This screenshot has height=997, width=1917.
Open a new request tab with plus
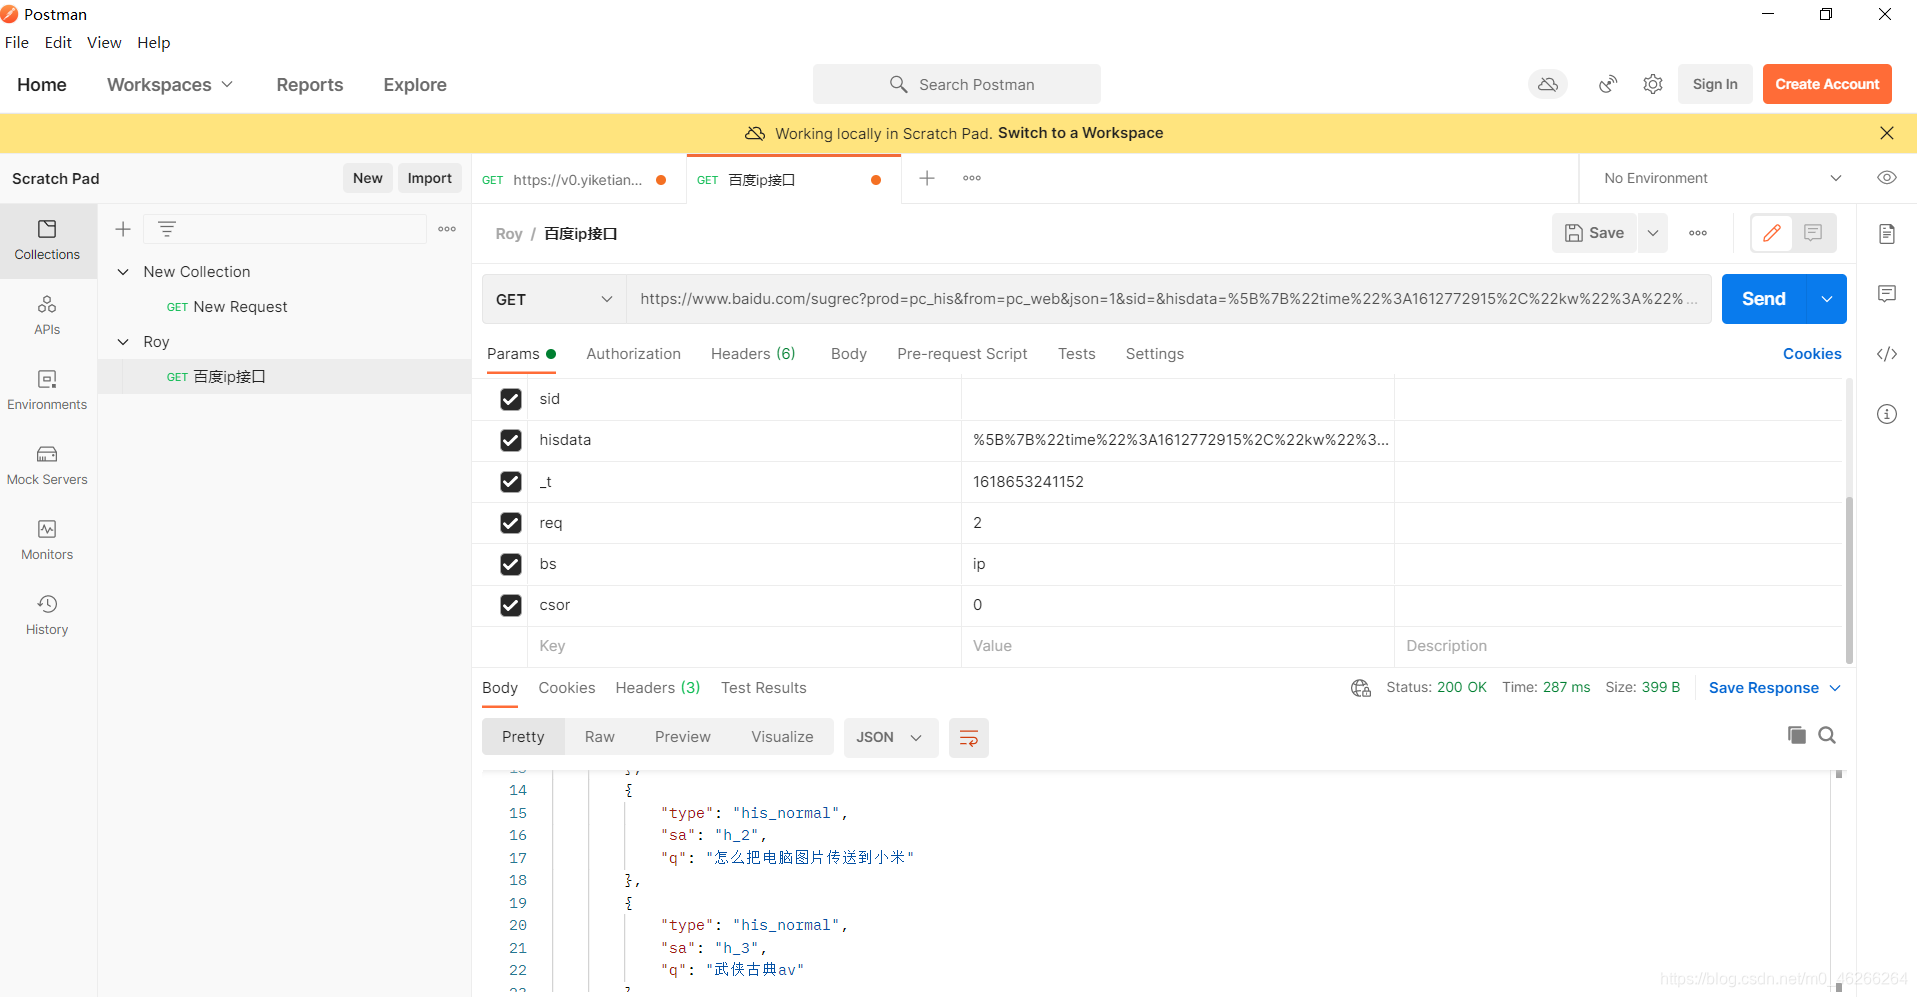coord(927,178)
